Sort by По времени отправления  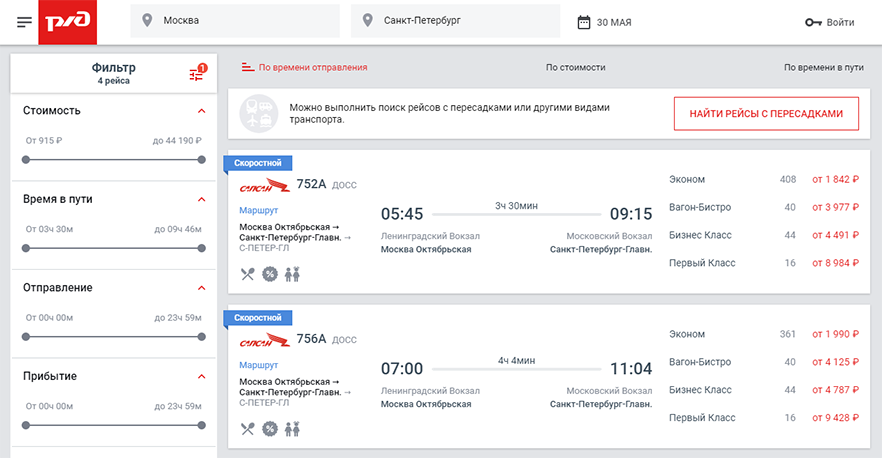click(304, 68)
